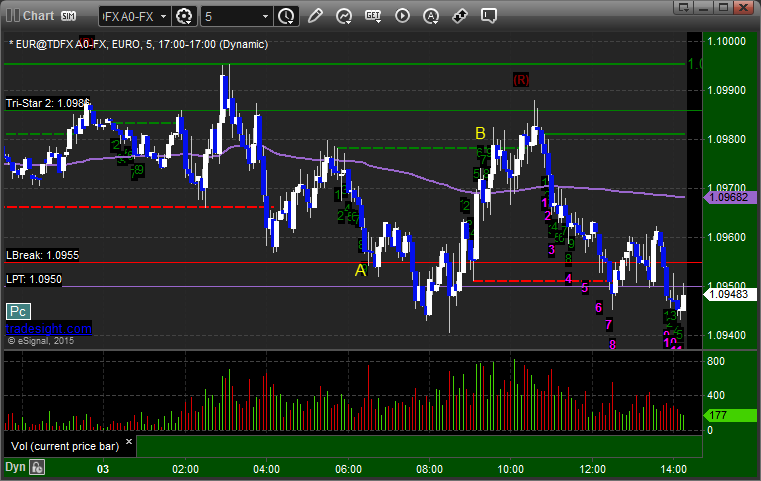761x481 pixels.
Task: Open the tradesight.com link
Action: (49, 329)
